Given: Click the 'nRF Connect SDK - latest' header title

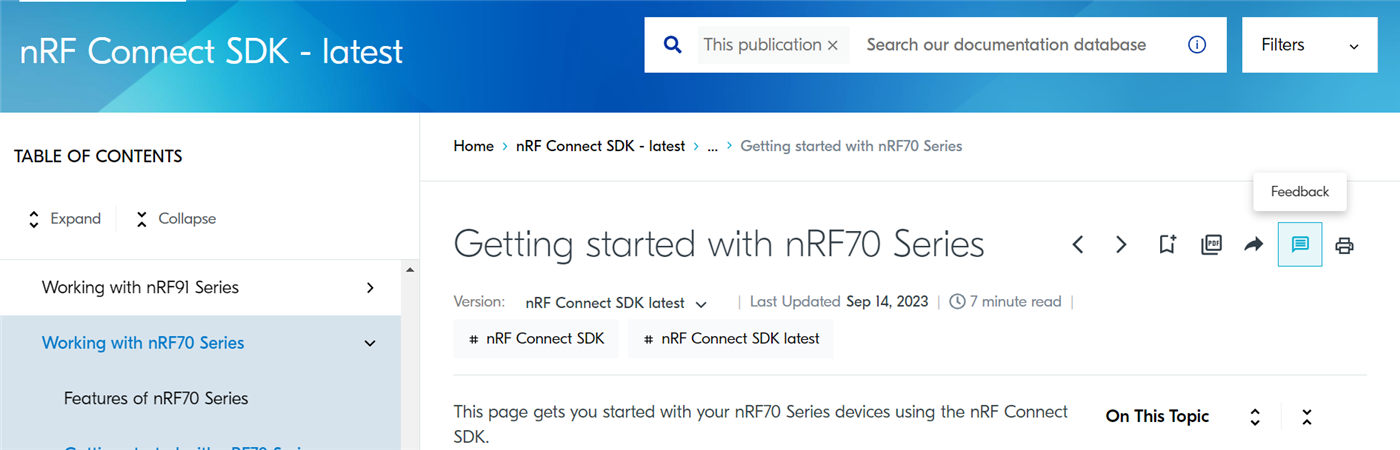Looking at the screenshot, I should (x=211, y=51).
